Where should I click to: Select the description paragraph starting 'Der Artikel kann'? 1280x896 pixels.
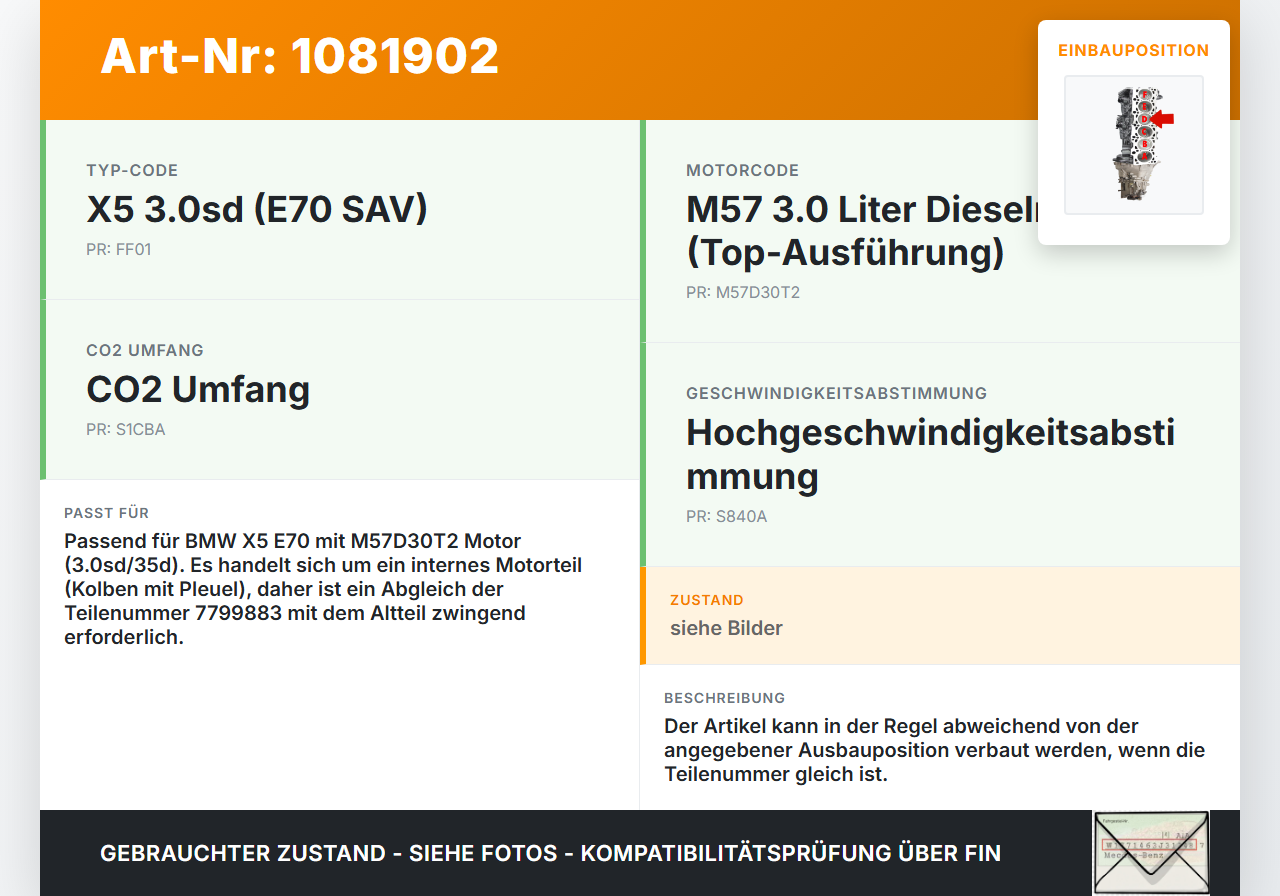coord(935,750)
